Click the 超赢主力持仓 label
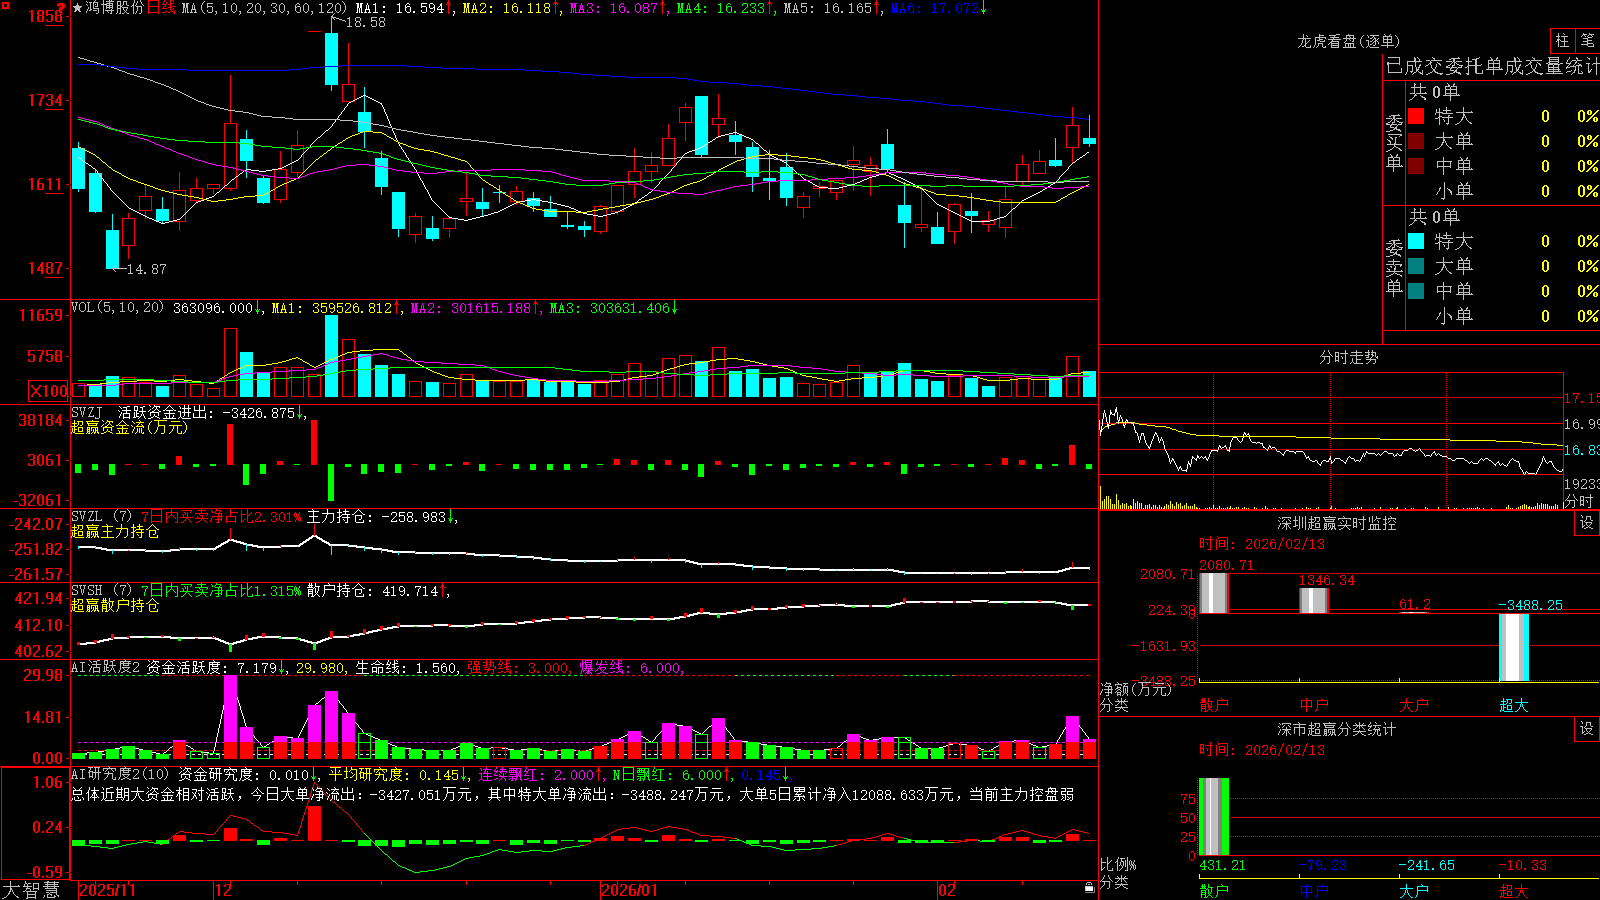 (115, 532)
